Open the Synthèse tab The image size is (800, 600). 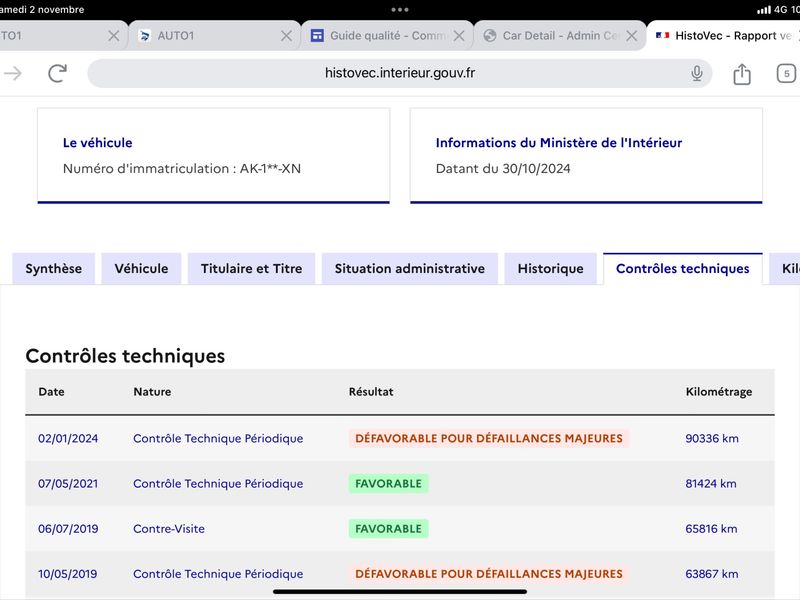point(54,269)
